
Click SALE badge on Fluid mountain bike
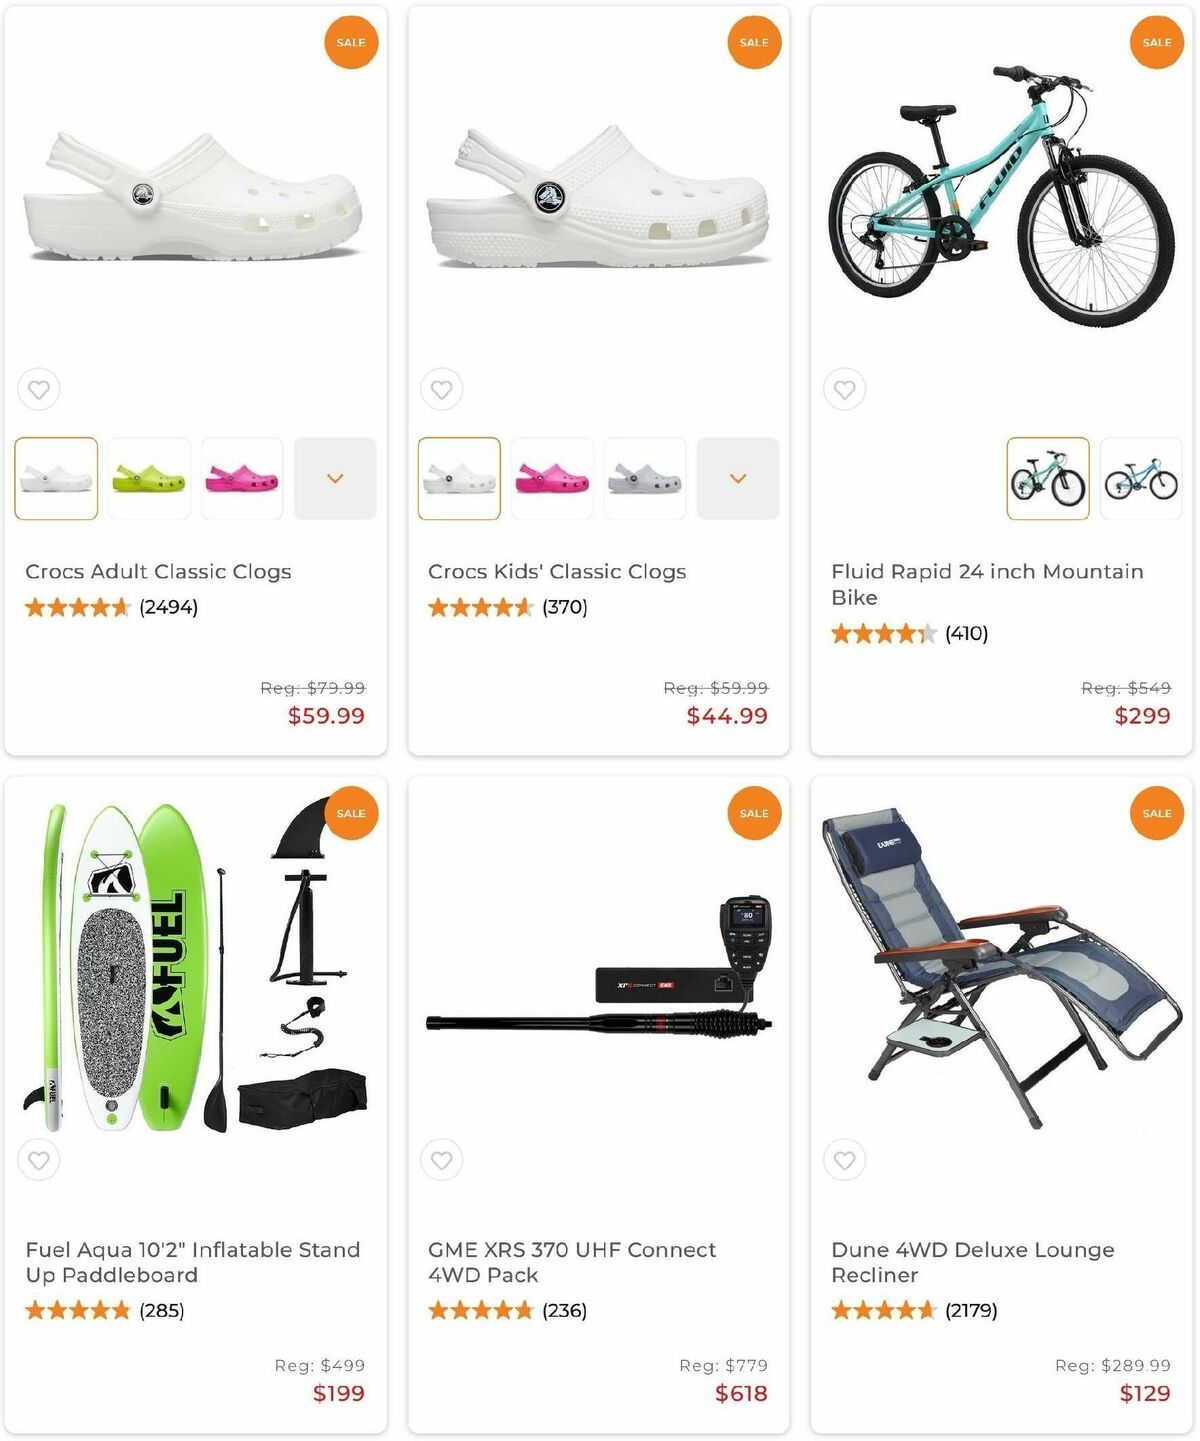[x=1157, y=42]
